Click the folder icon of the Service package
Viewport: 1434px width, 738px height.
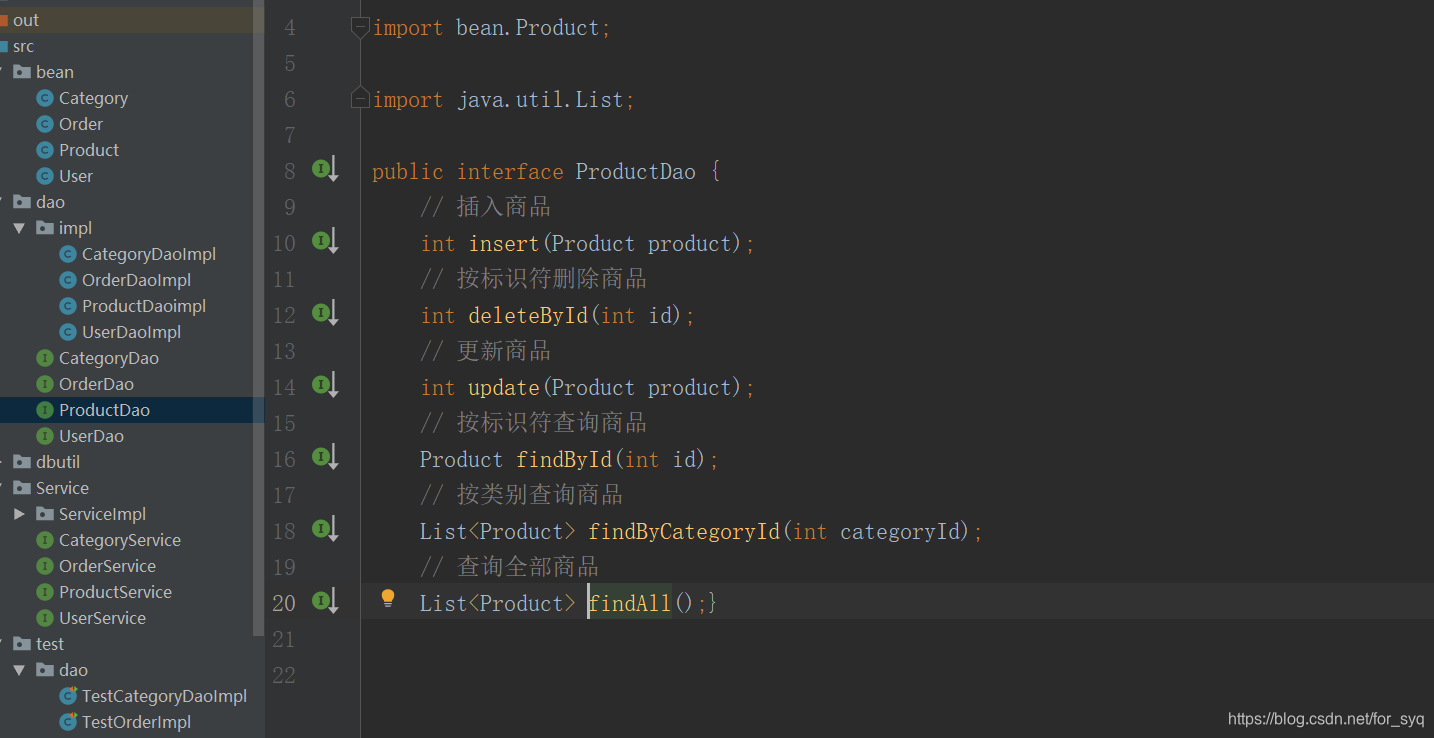[x=22, y=488]
